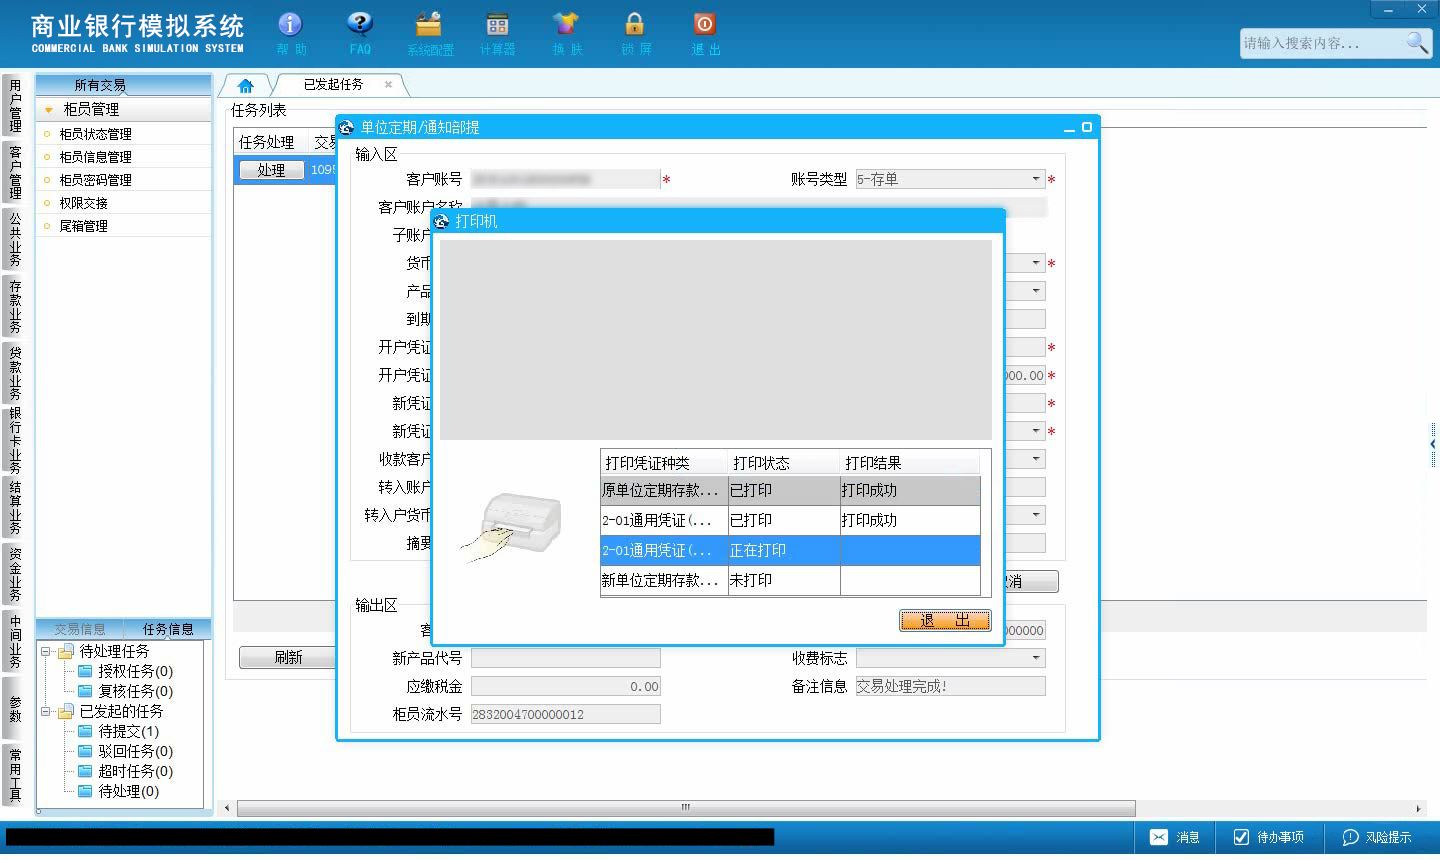Click the Exit (退出) toolbar icon
The height and width of the screenshot is (860, 1440).
pyautogui.click(x=705, y=33)
